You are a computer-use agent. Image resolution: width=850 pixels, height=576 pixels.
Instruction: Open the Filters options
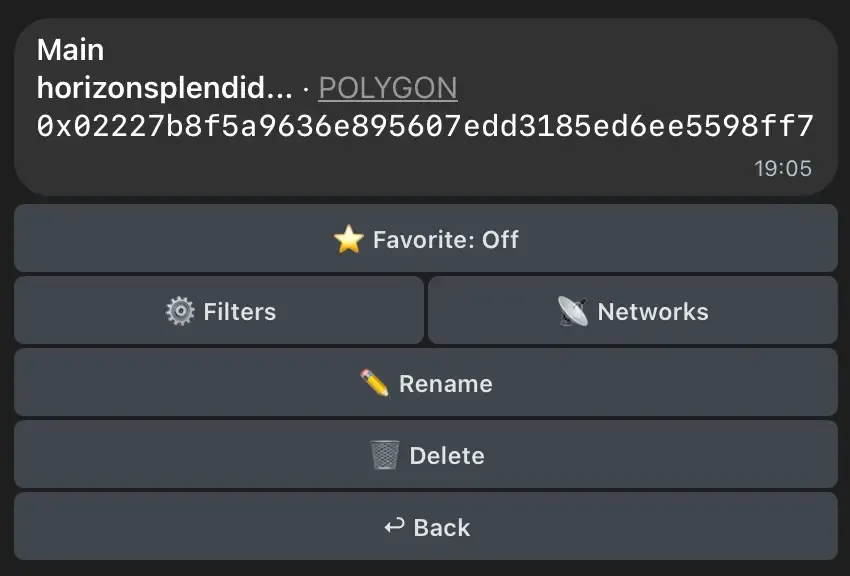(219, 311)
